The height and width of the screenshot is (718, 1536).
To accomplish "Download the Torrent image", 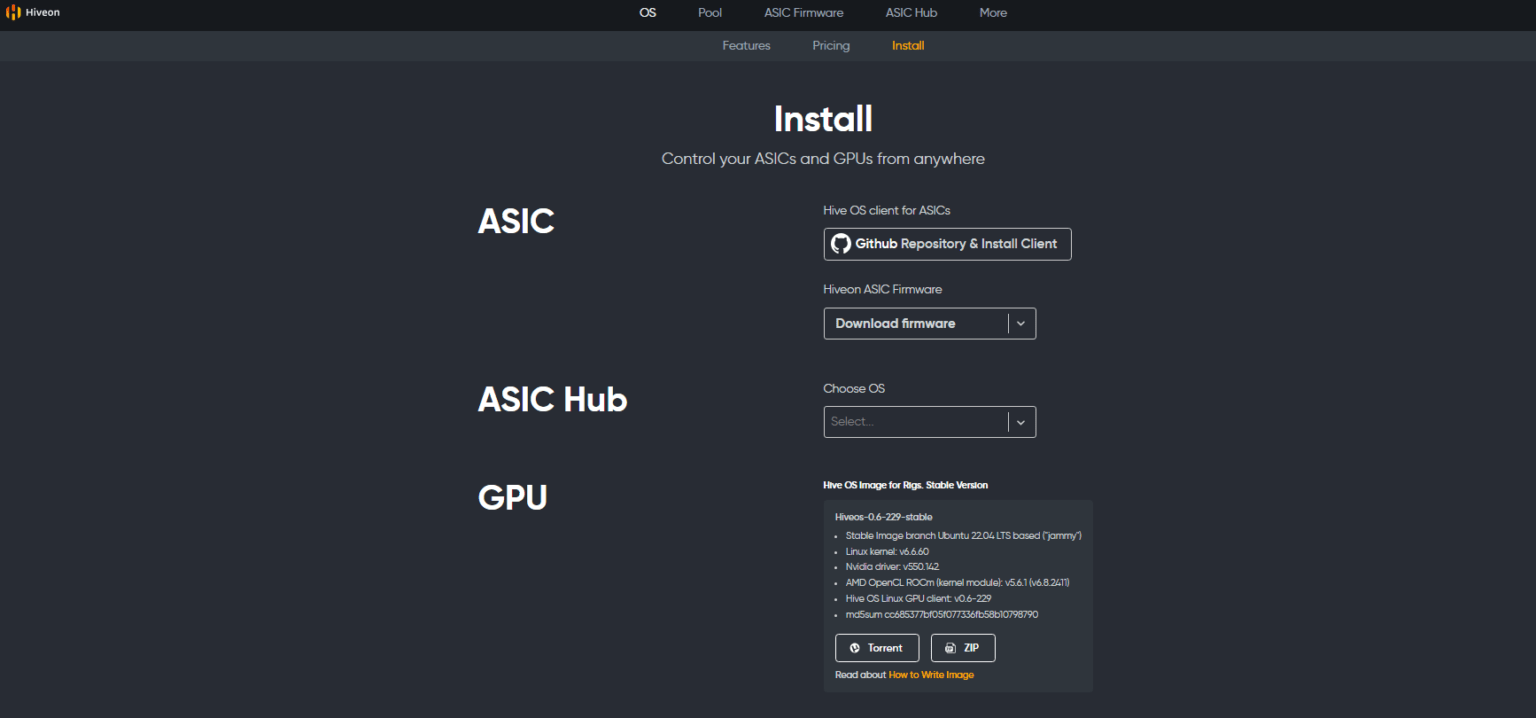I will point(877,648).
